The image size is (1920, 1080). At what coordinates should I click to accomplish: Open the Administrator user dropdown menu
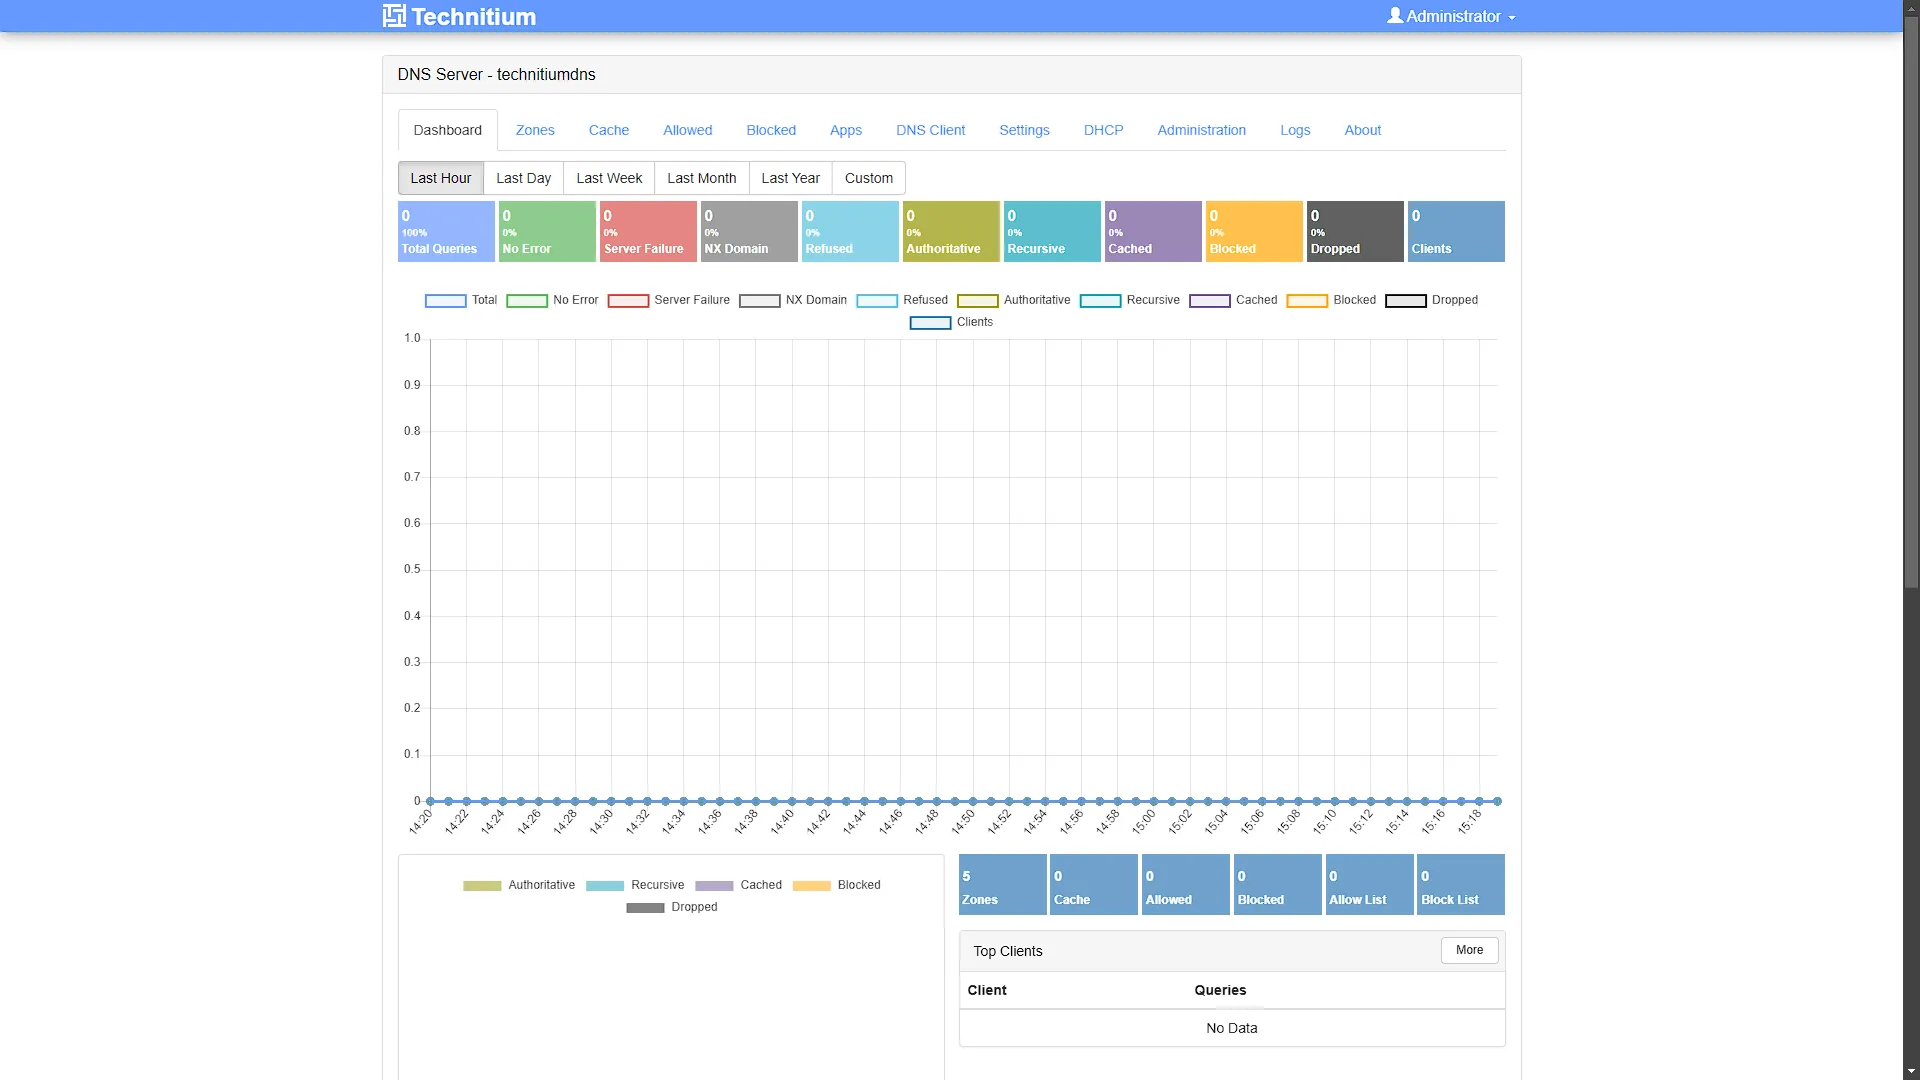tap(1451, 16)
